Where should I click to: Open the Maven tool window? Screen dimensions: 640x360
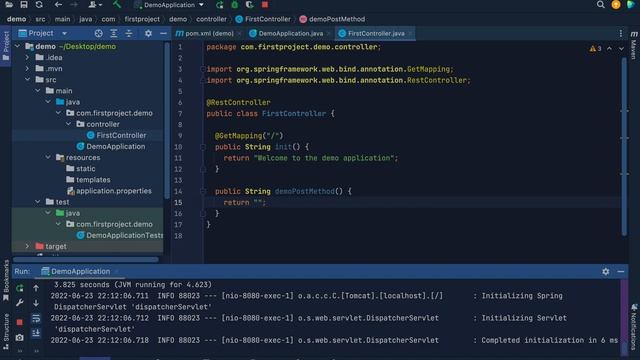coord(634,44)
